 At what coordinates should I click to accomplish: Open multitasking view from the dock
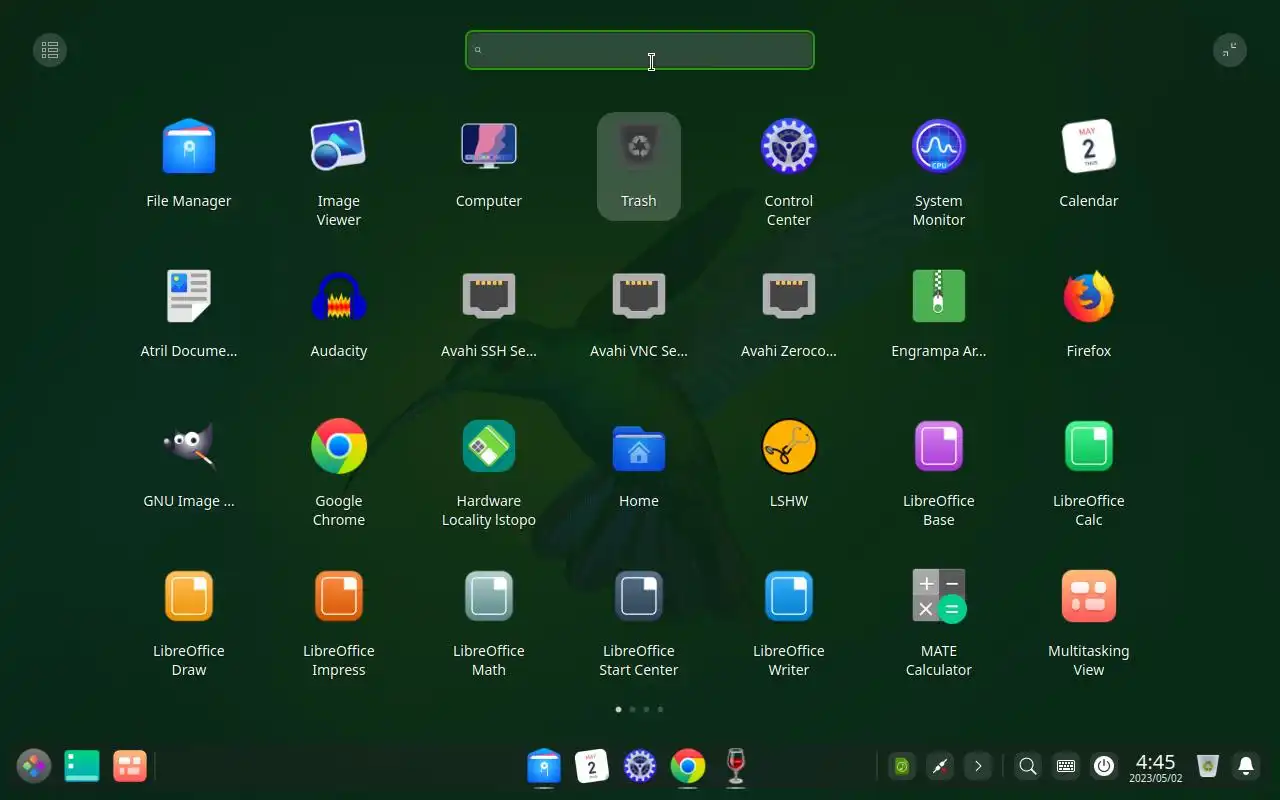coord(130,766)
